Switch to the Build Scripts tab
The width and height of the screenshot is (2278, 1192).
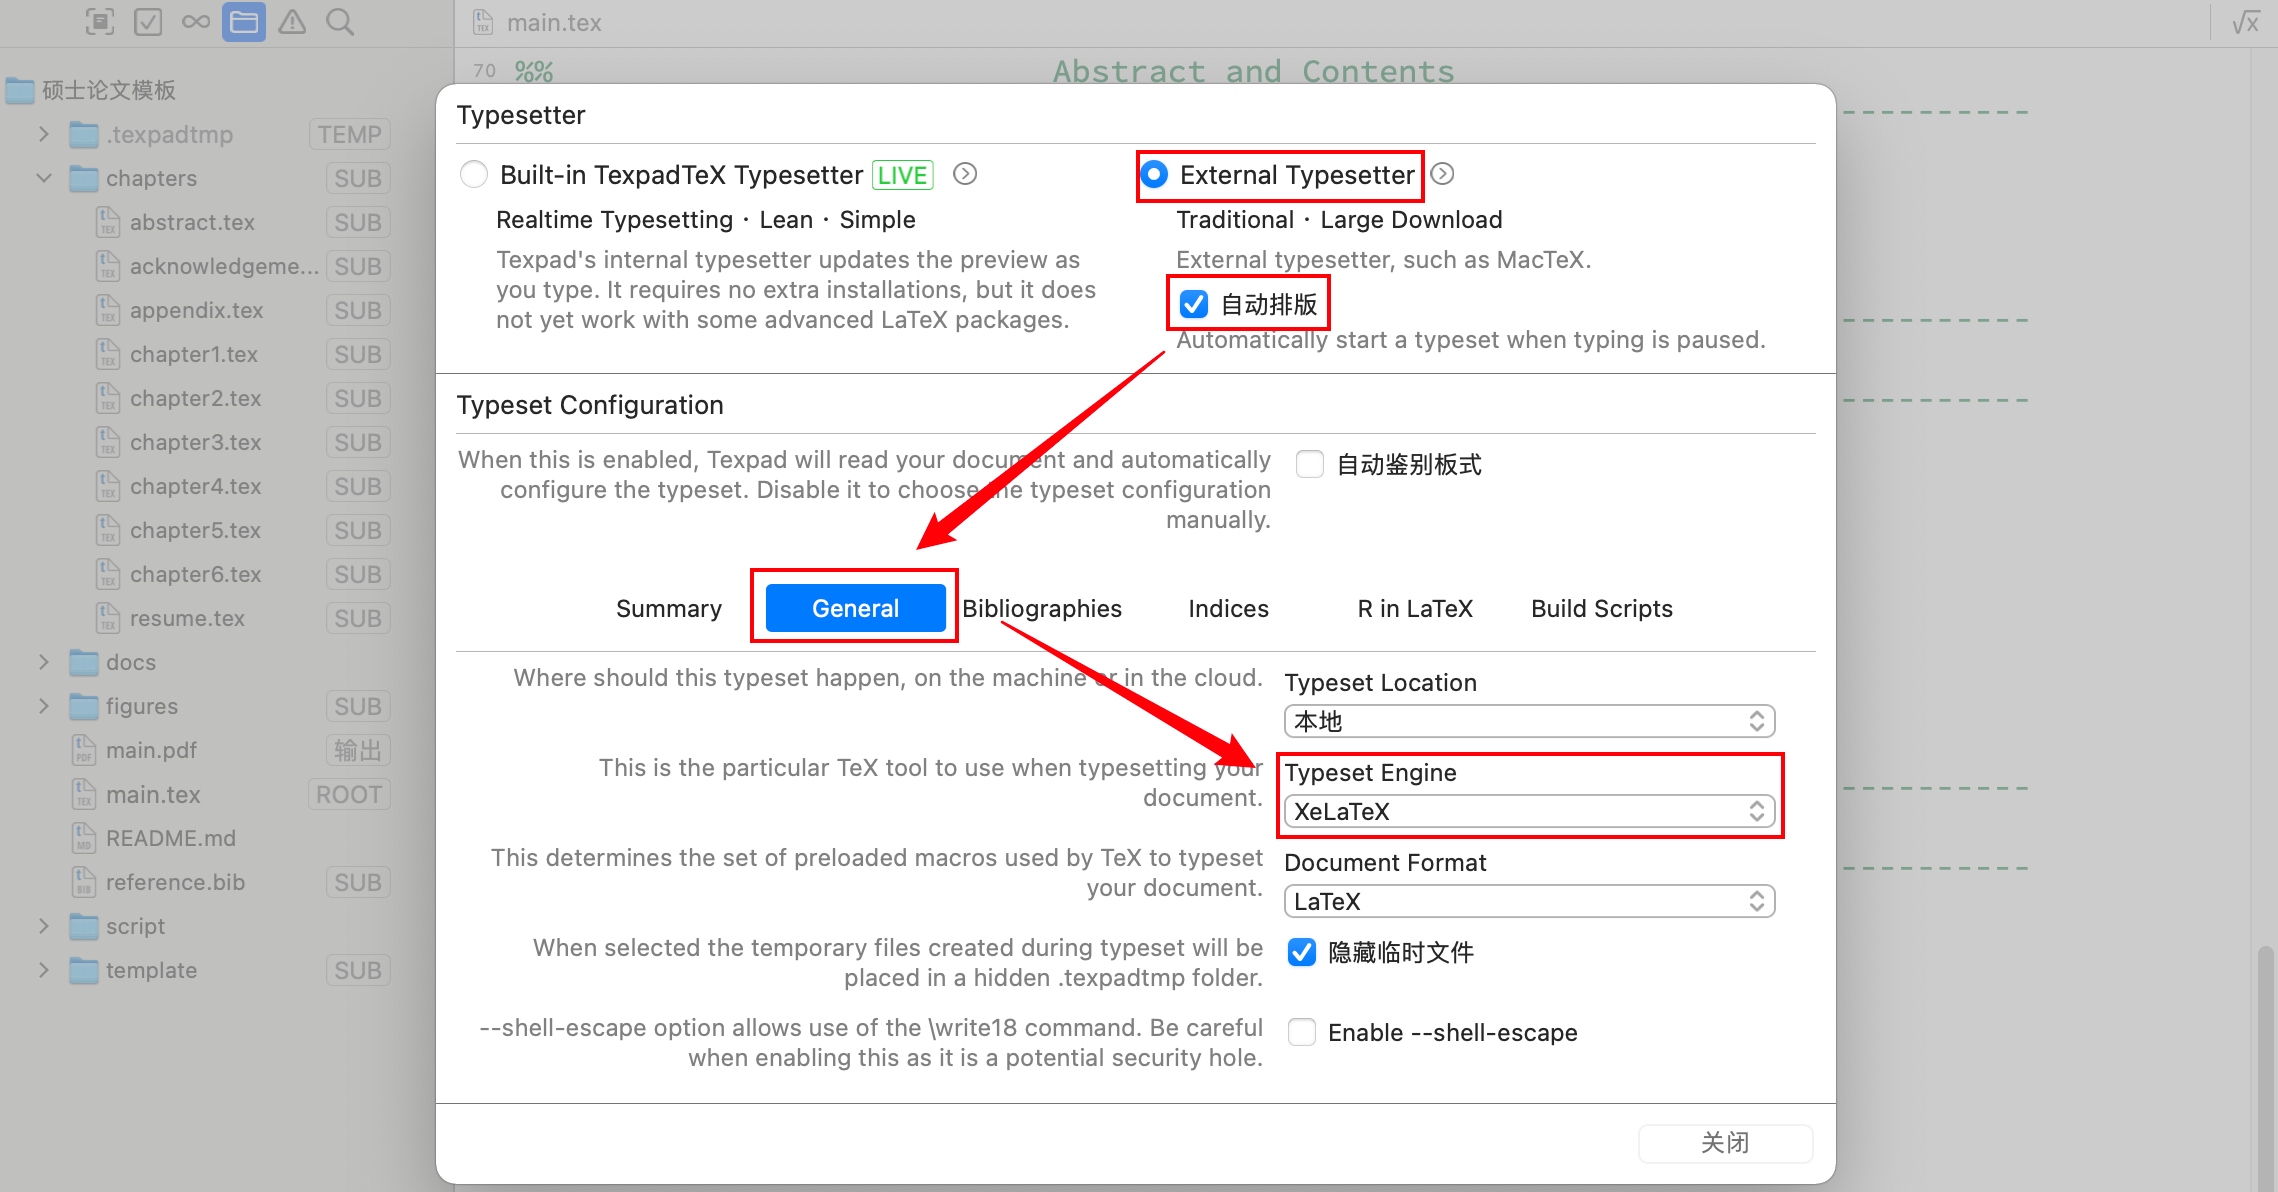pos(1601,608)
